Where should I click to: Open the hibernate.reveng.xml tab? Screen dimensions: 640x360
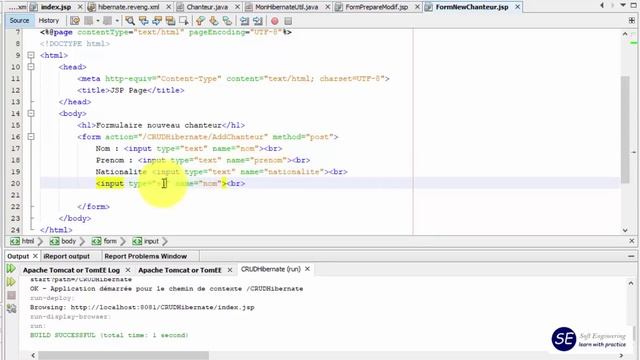tap(129, 7)
